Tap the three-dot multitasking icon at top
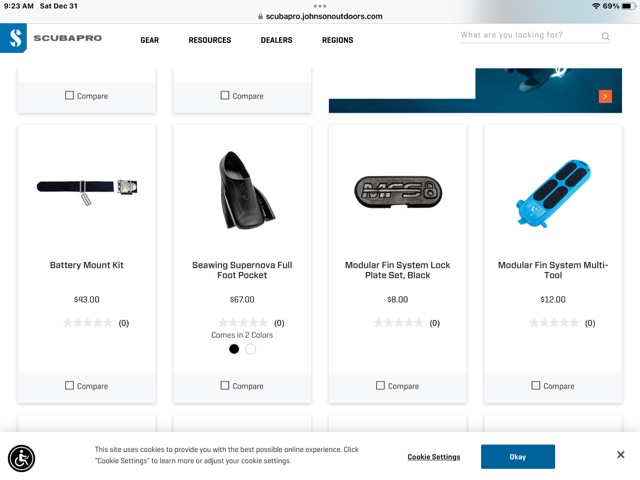 320,6
